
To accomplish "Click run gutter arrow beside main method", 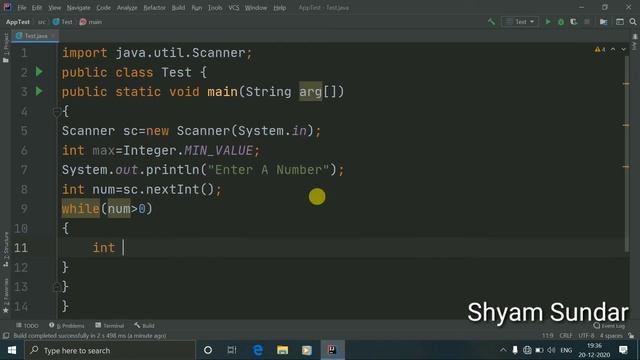I will click(39, 91).
